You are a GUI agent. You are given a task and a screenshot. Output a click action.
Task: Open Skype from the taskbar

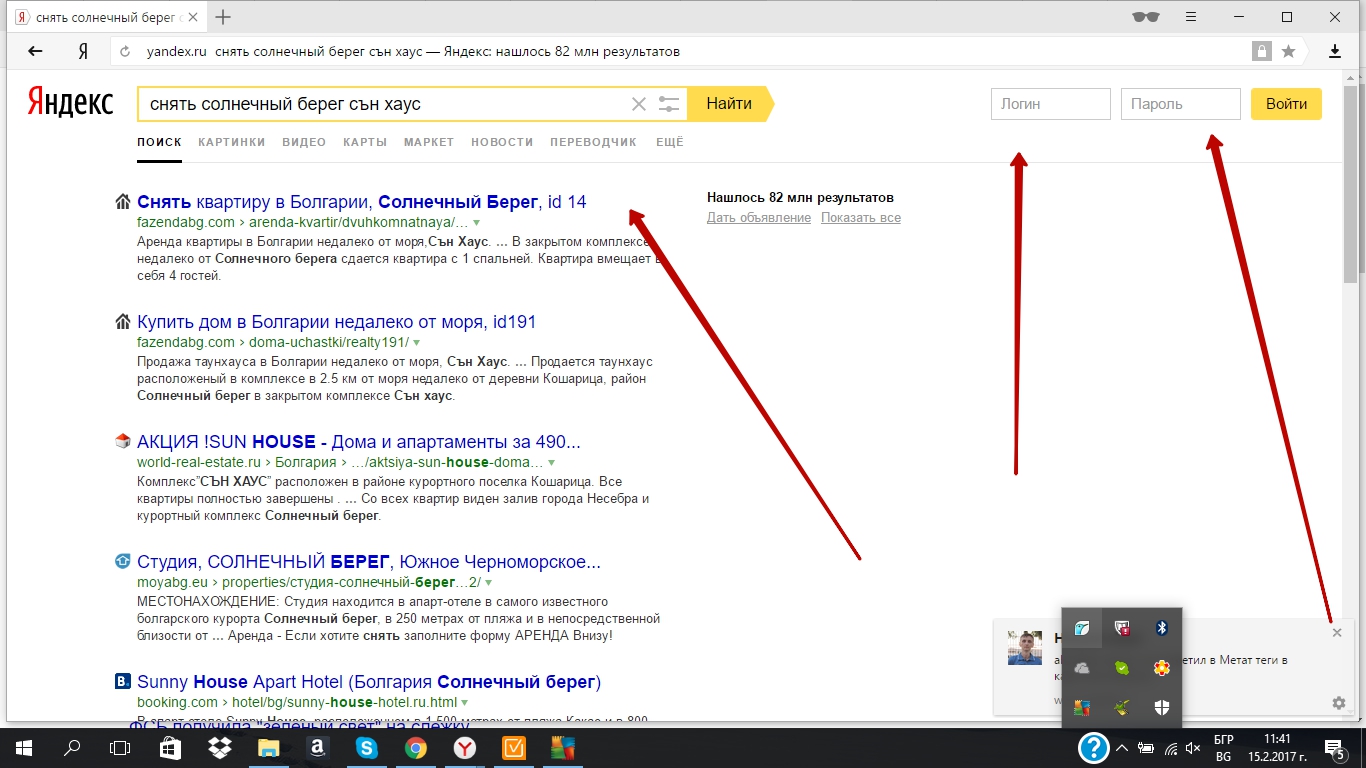(367, 747)
